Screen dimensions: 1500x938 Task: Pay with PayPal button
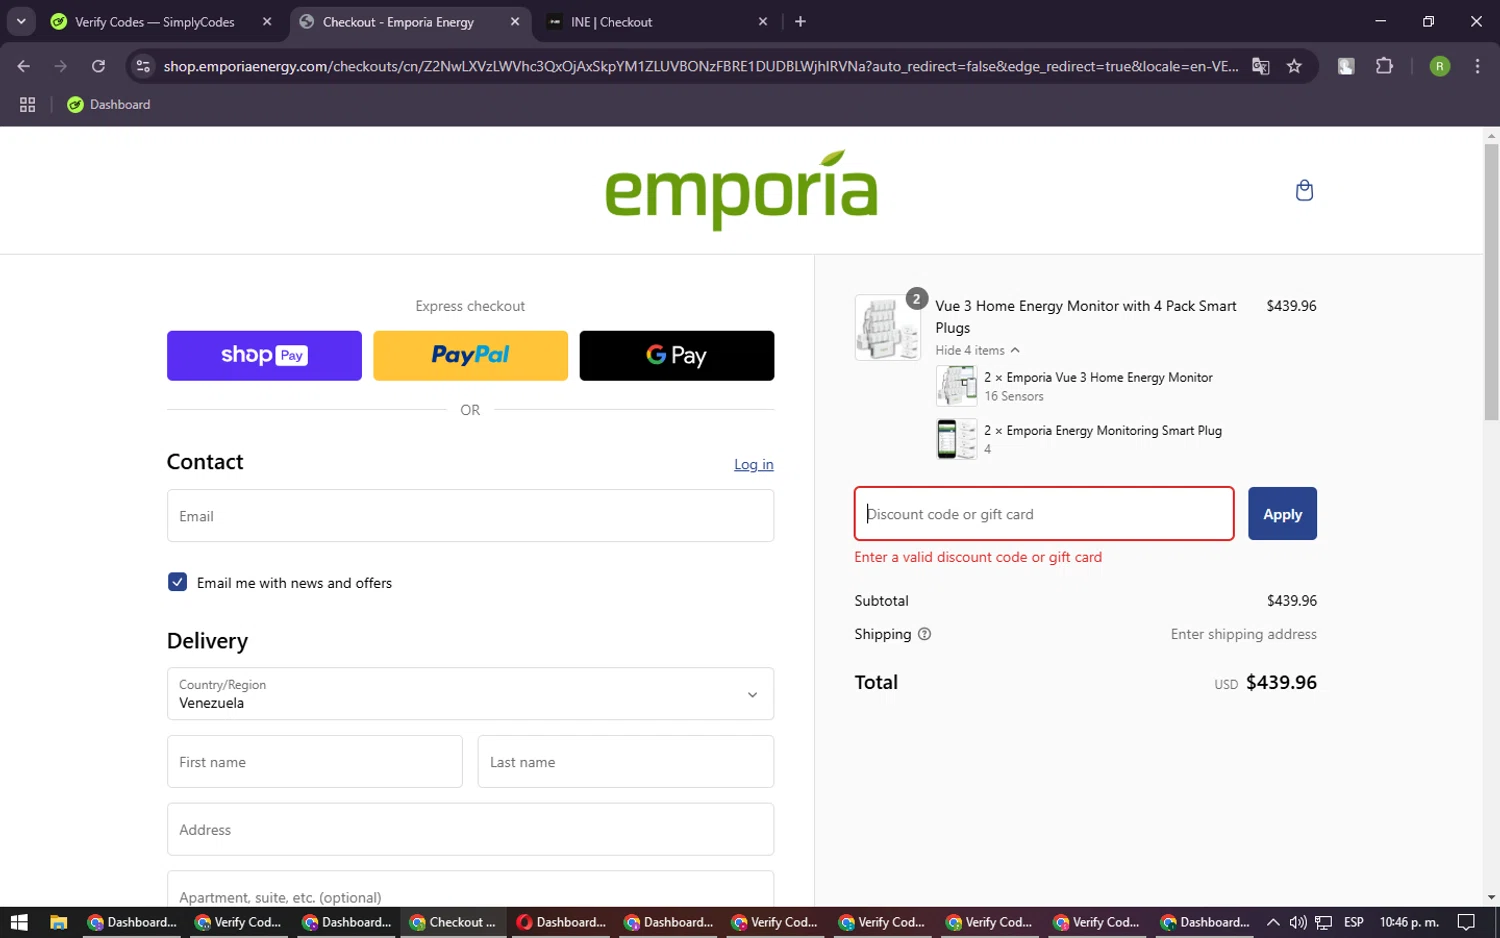[x=470, y=355]
